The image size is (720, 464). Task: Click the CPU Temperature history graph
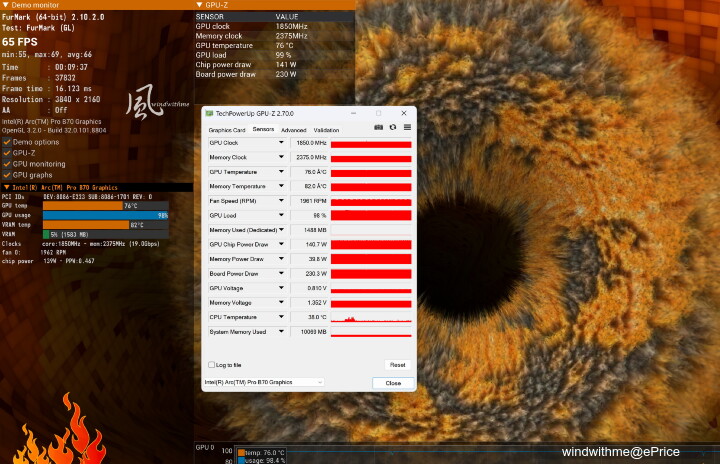pyautogui.click(x=371, y=317)
